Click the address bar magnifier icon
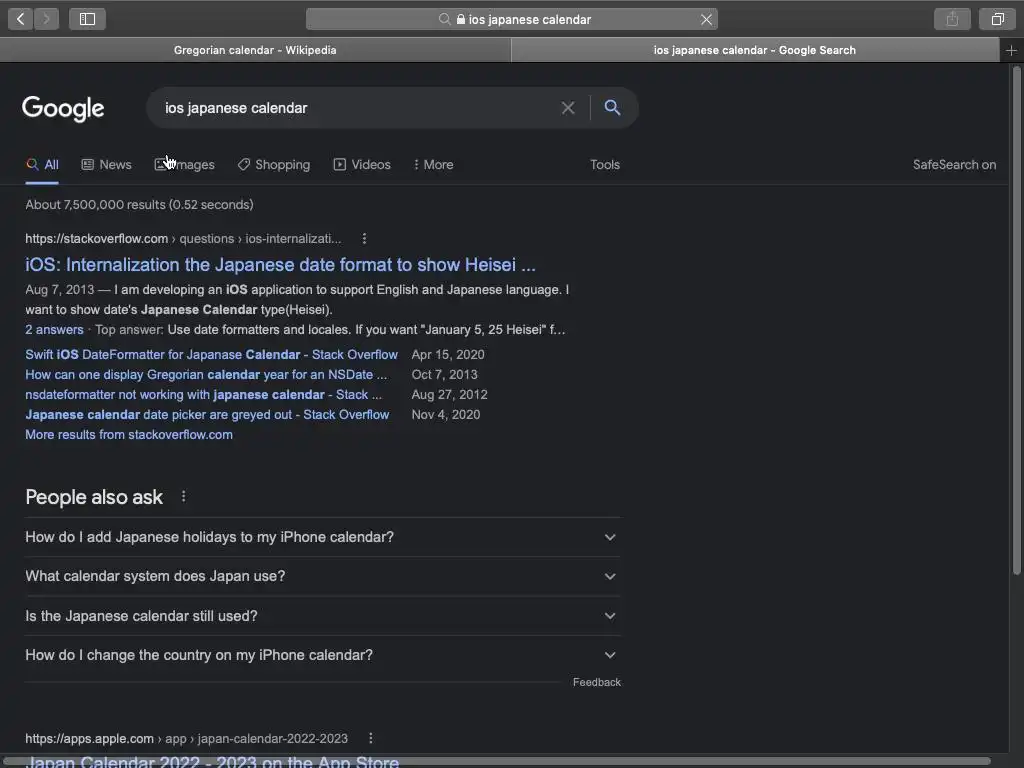The width and height of the screenshot is (1024, 768). pos(445,19)
